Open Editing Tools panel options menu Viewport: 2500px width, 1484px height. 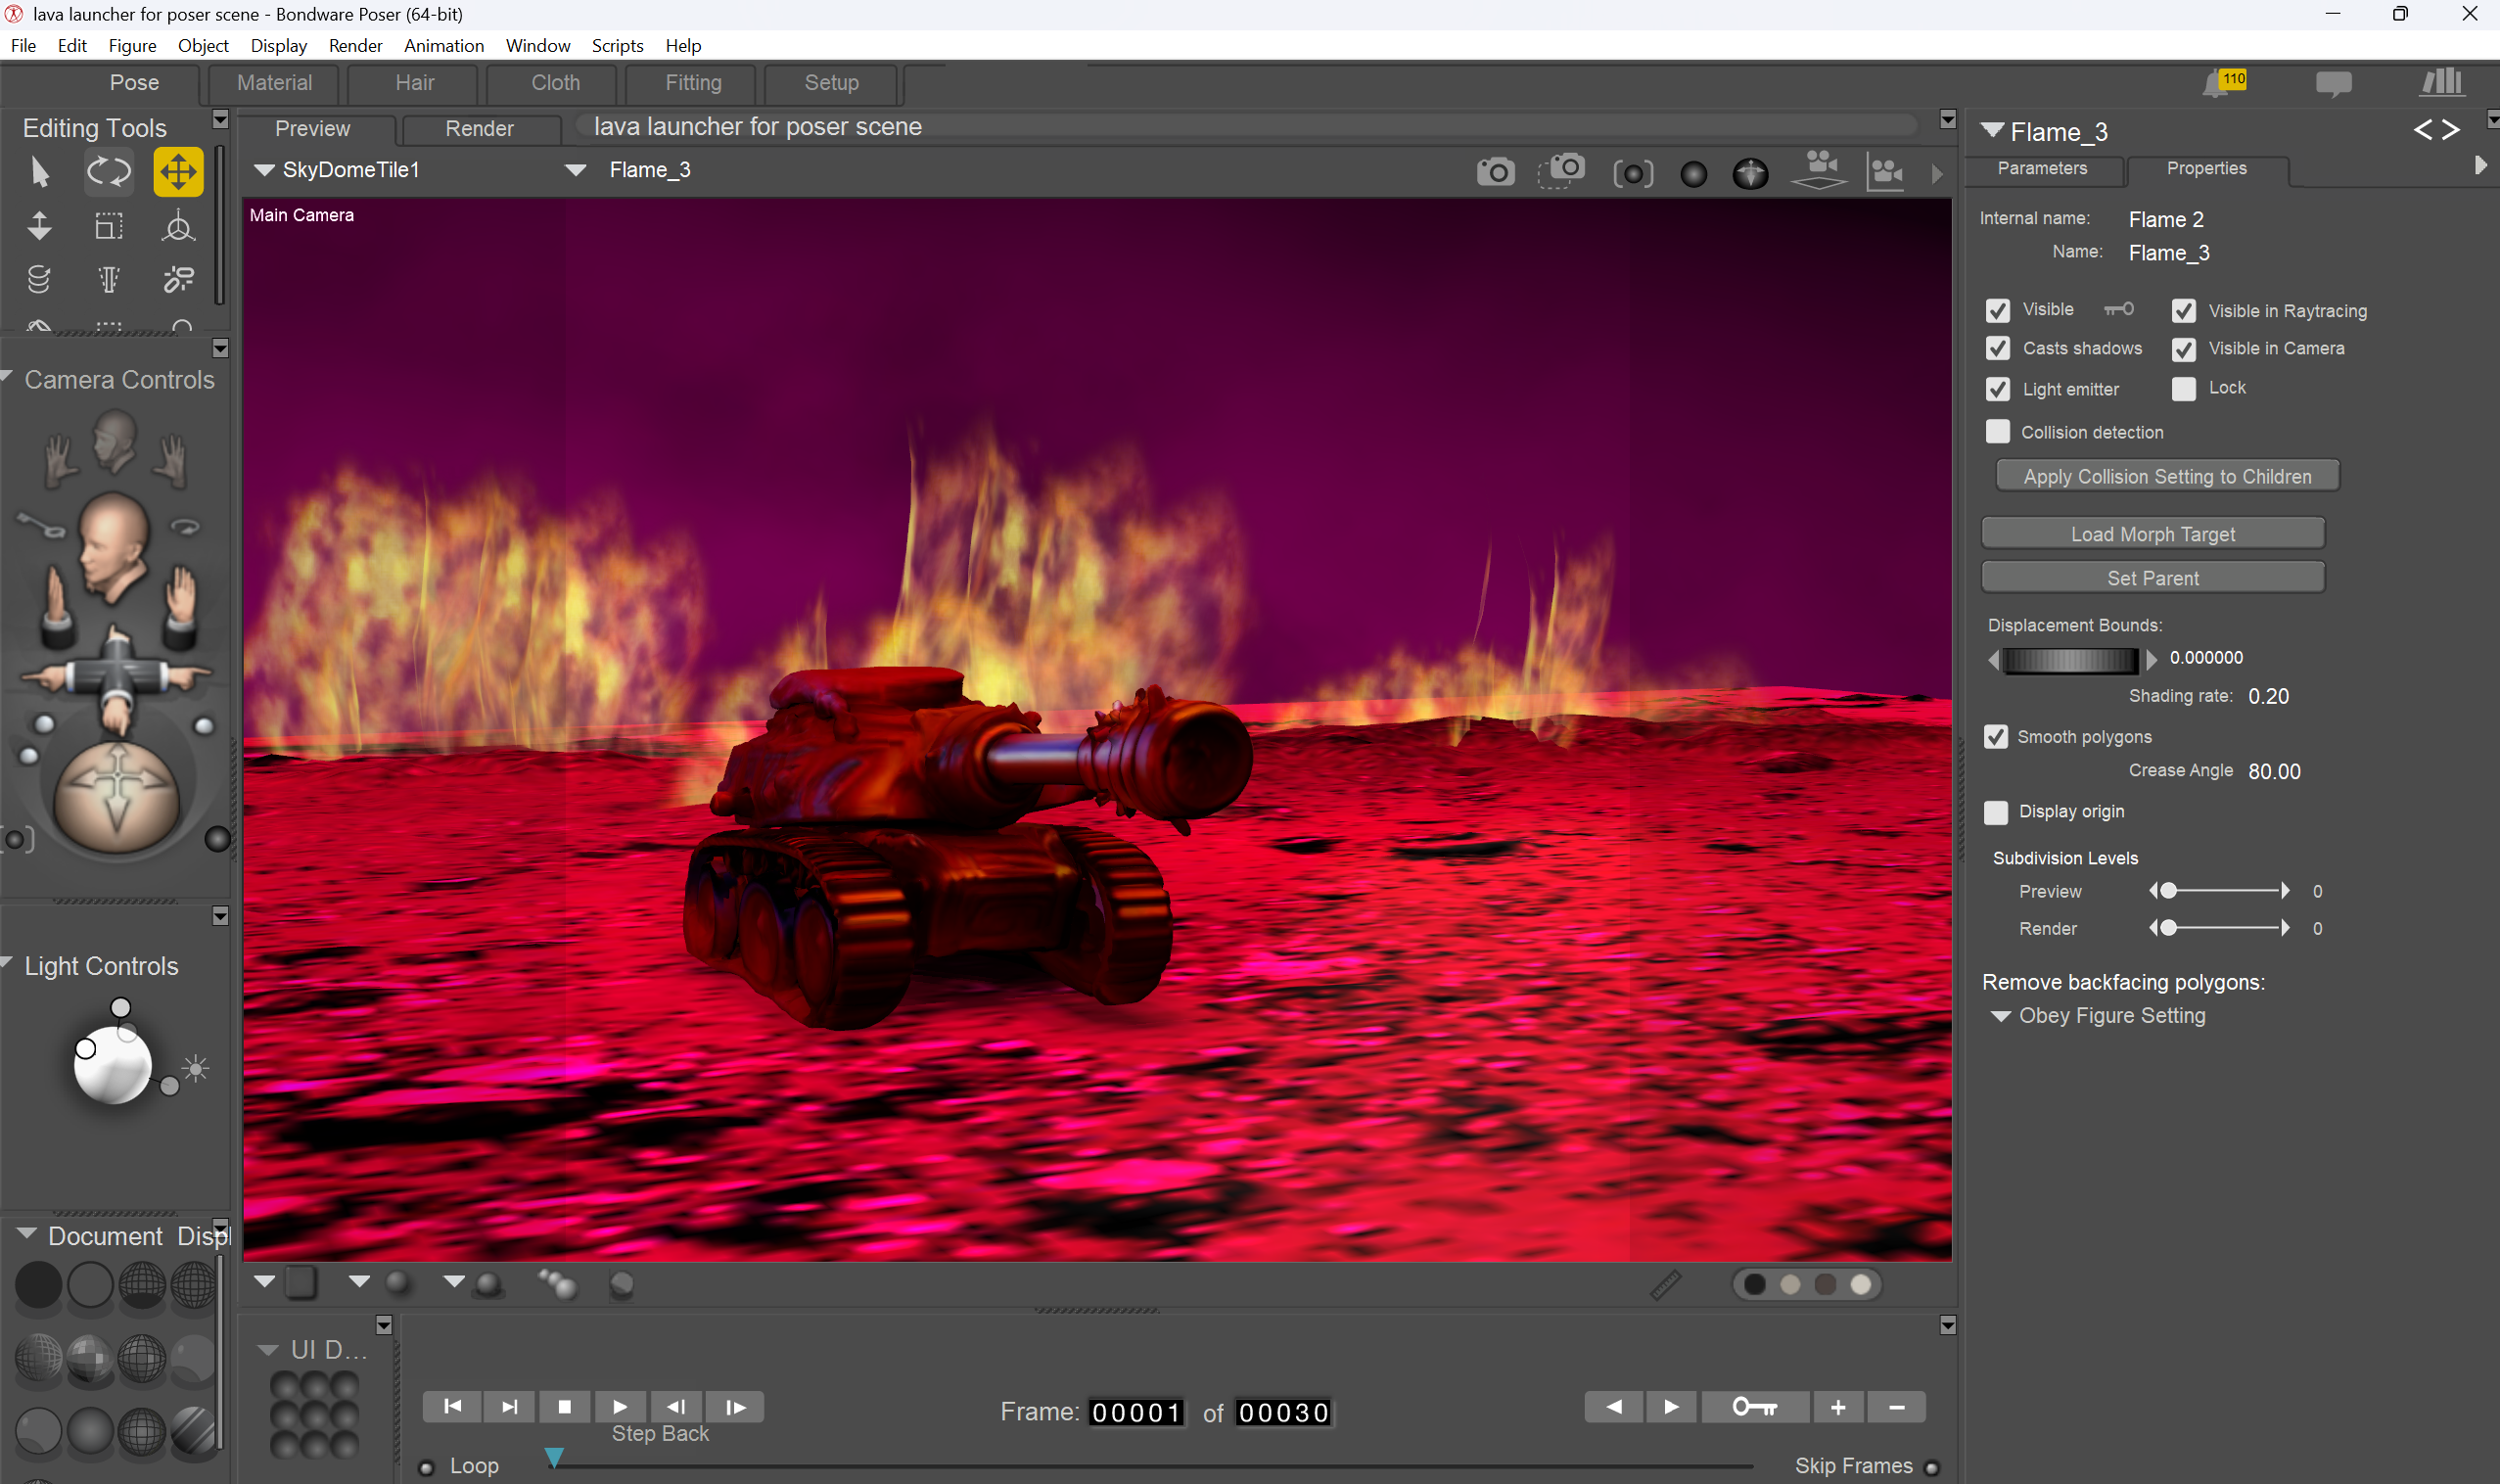220,119
